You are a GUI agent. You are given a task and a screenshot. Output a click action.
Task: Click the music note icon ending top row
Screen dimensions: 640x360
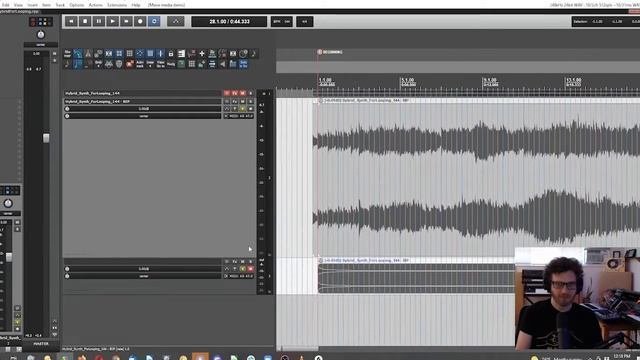(253, 53)
